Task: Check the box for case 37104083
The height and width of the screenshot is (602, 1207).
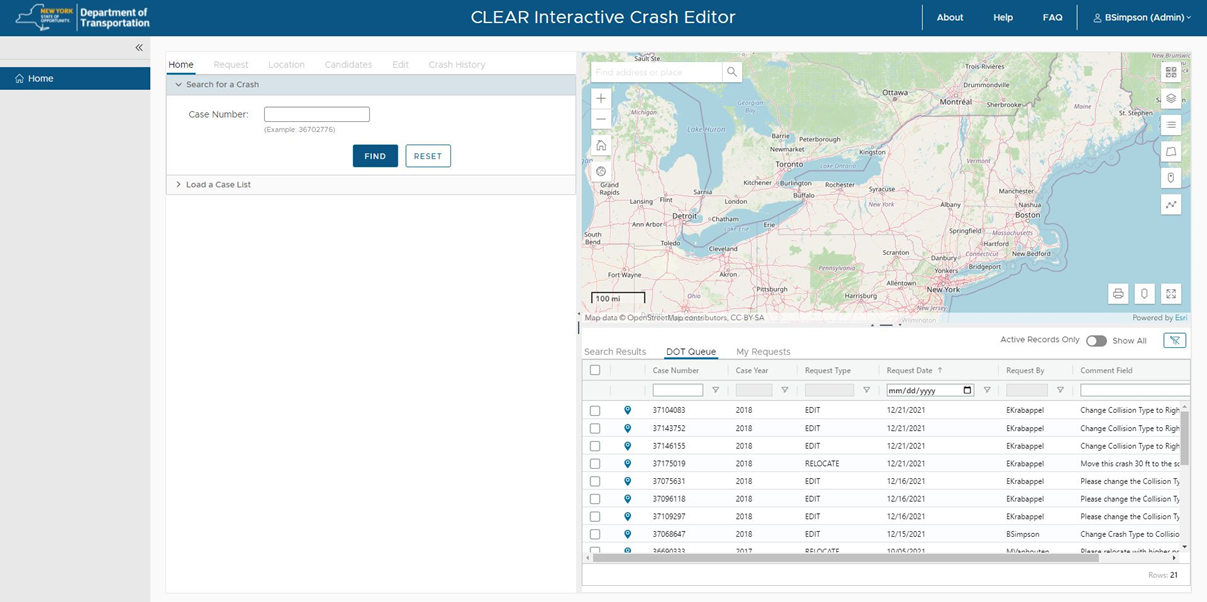Action: 595,410
